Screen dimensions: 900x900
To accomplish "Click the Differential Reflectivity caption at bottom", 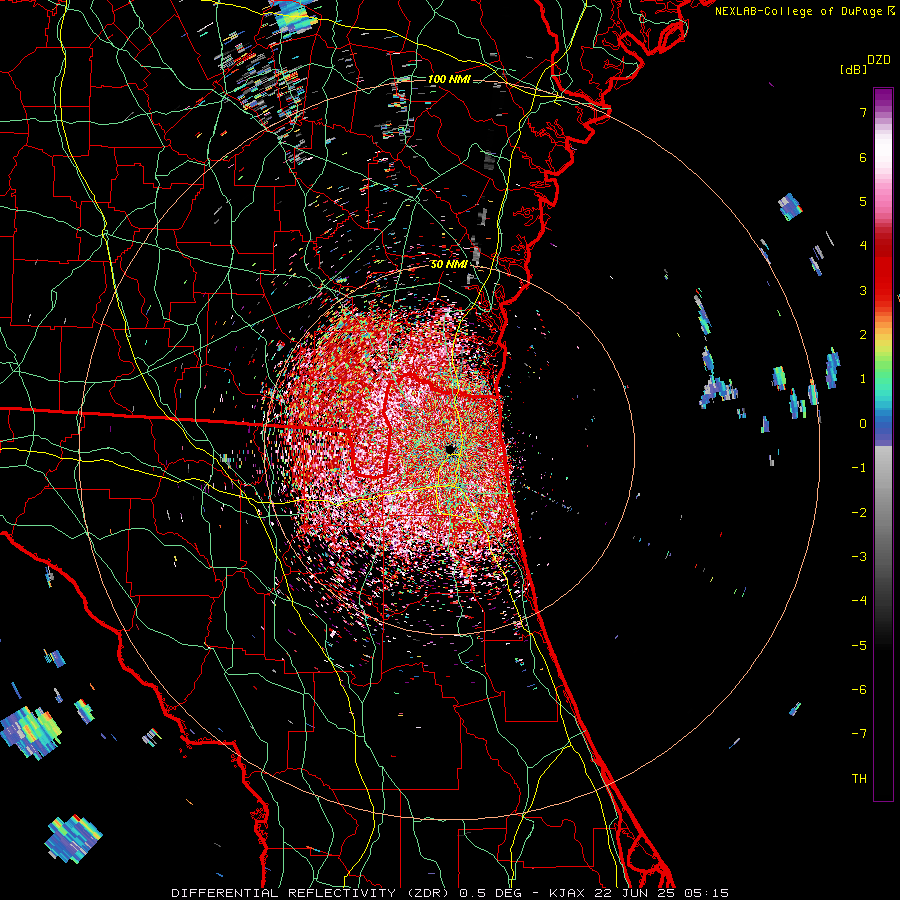I will coord(450,893).
